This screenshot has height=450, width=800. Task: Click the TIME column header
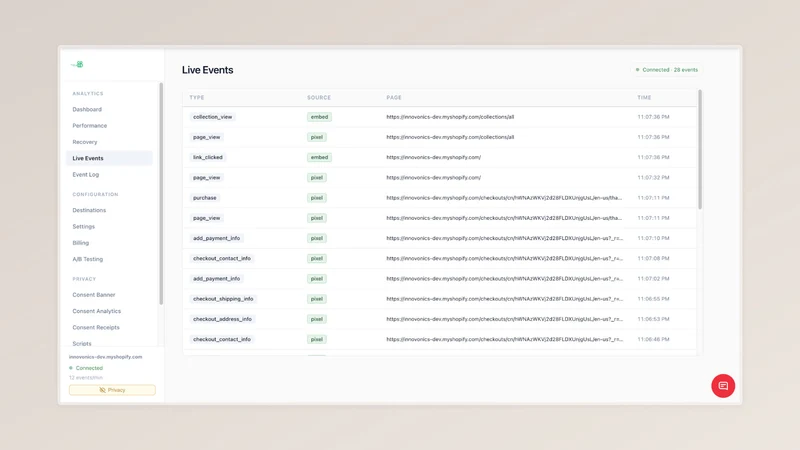644,97
